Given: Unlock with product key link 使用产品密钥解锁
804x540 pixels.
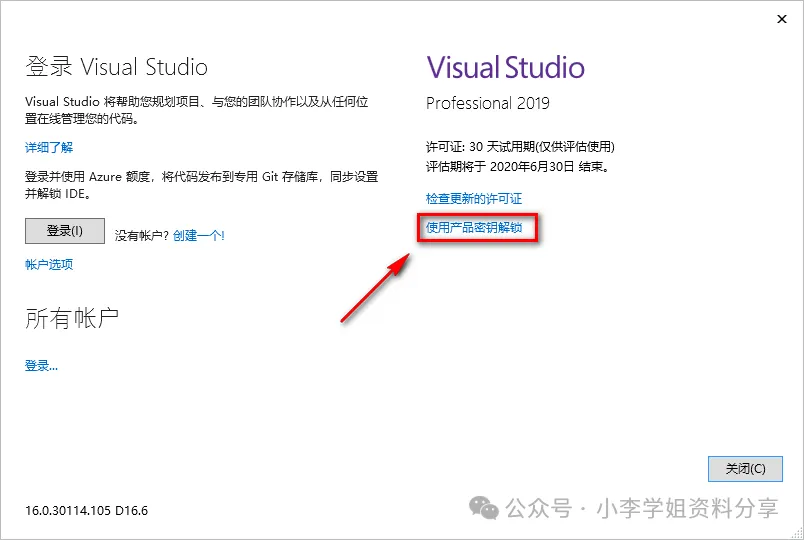Looking at the screenshot, I should click(x=474, y=227).
